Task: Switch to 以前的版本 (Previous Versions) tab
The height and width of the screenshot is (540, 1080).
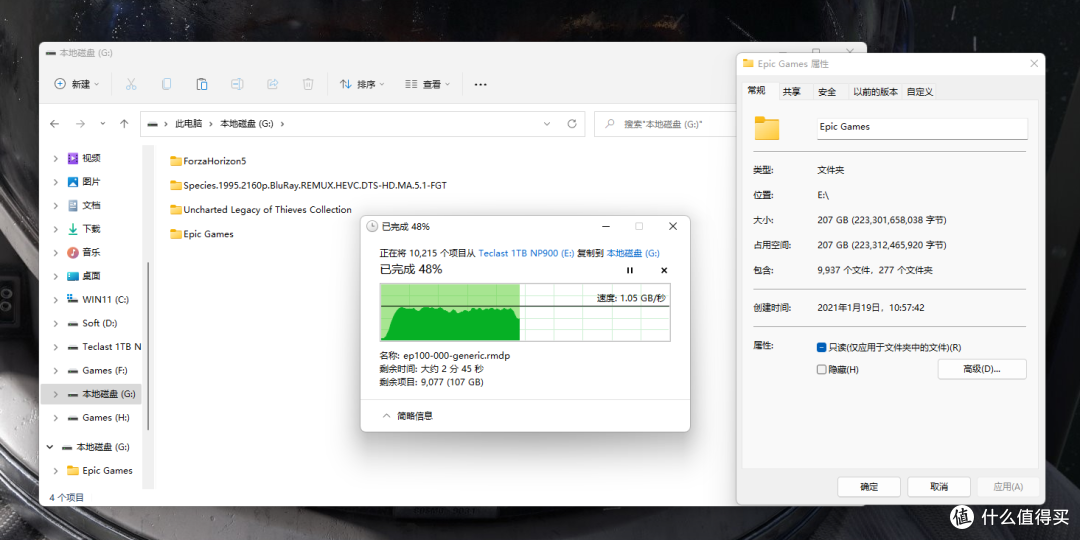Action: pyautogui.click(x=875, y=92)
